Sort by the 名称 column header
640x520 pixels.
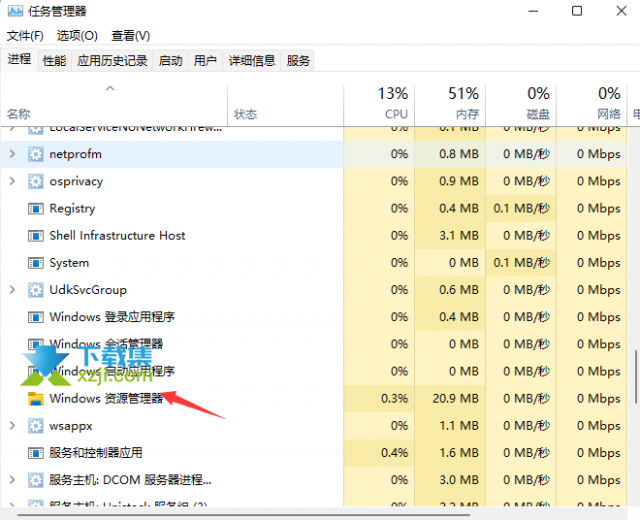[114, 105]
